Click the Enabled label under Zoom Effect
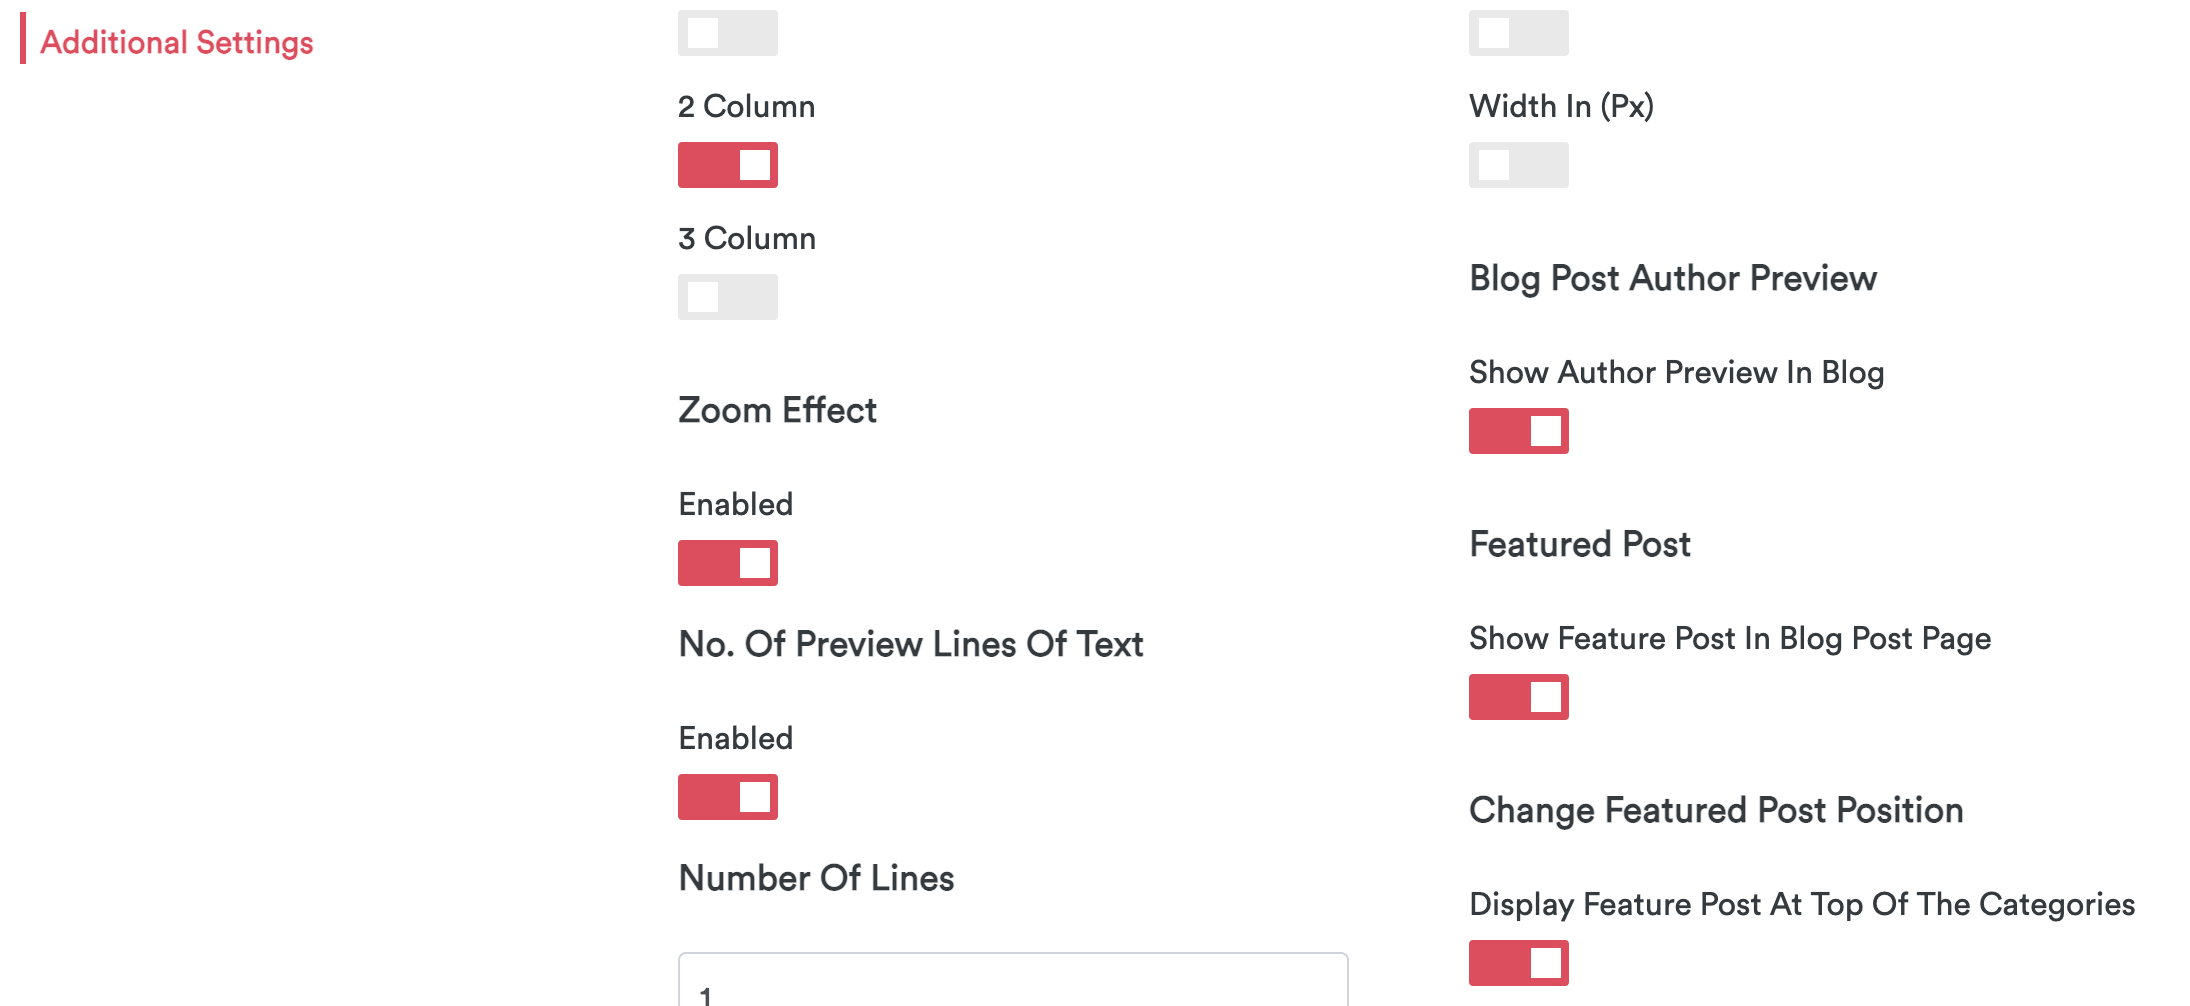Viewport: 2190px width, 1006px height. [x=735, y=504]
